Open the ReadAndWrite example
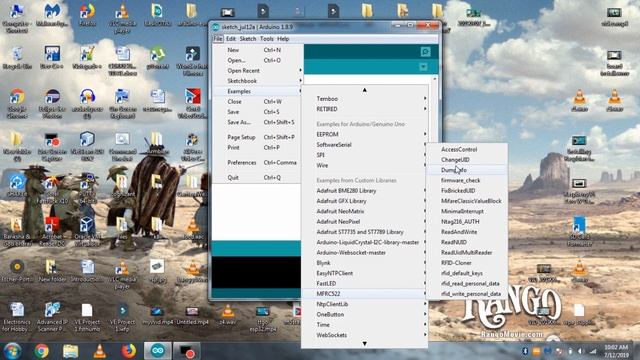The image size is (640, 360). pyautogui.click(x=467, y=232)
